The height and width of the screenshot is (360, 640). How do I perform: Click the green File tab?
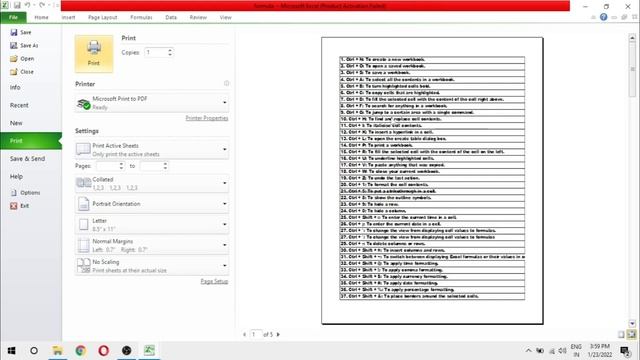(13, 18)
